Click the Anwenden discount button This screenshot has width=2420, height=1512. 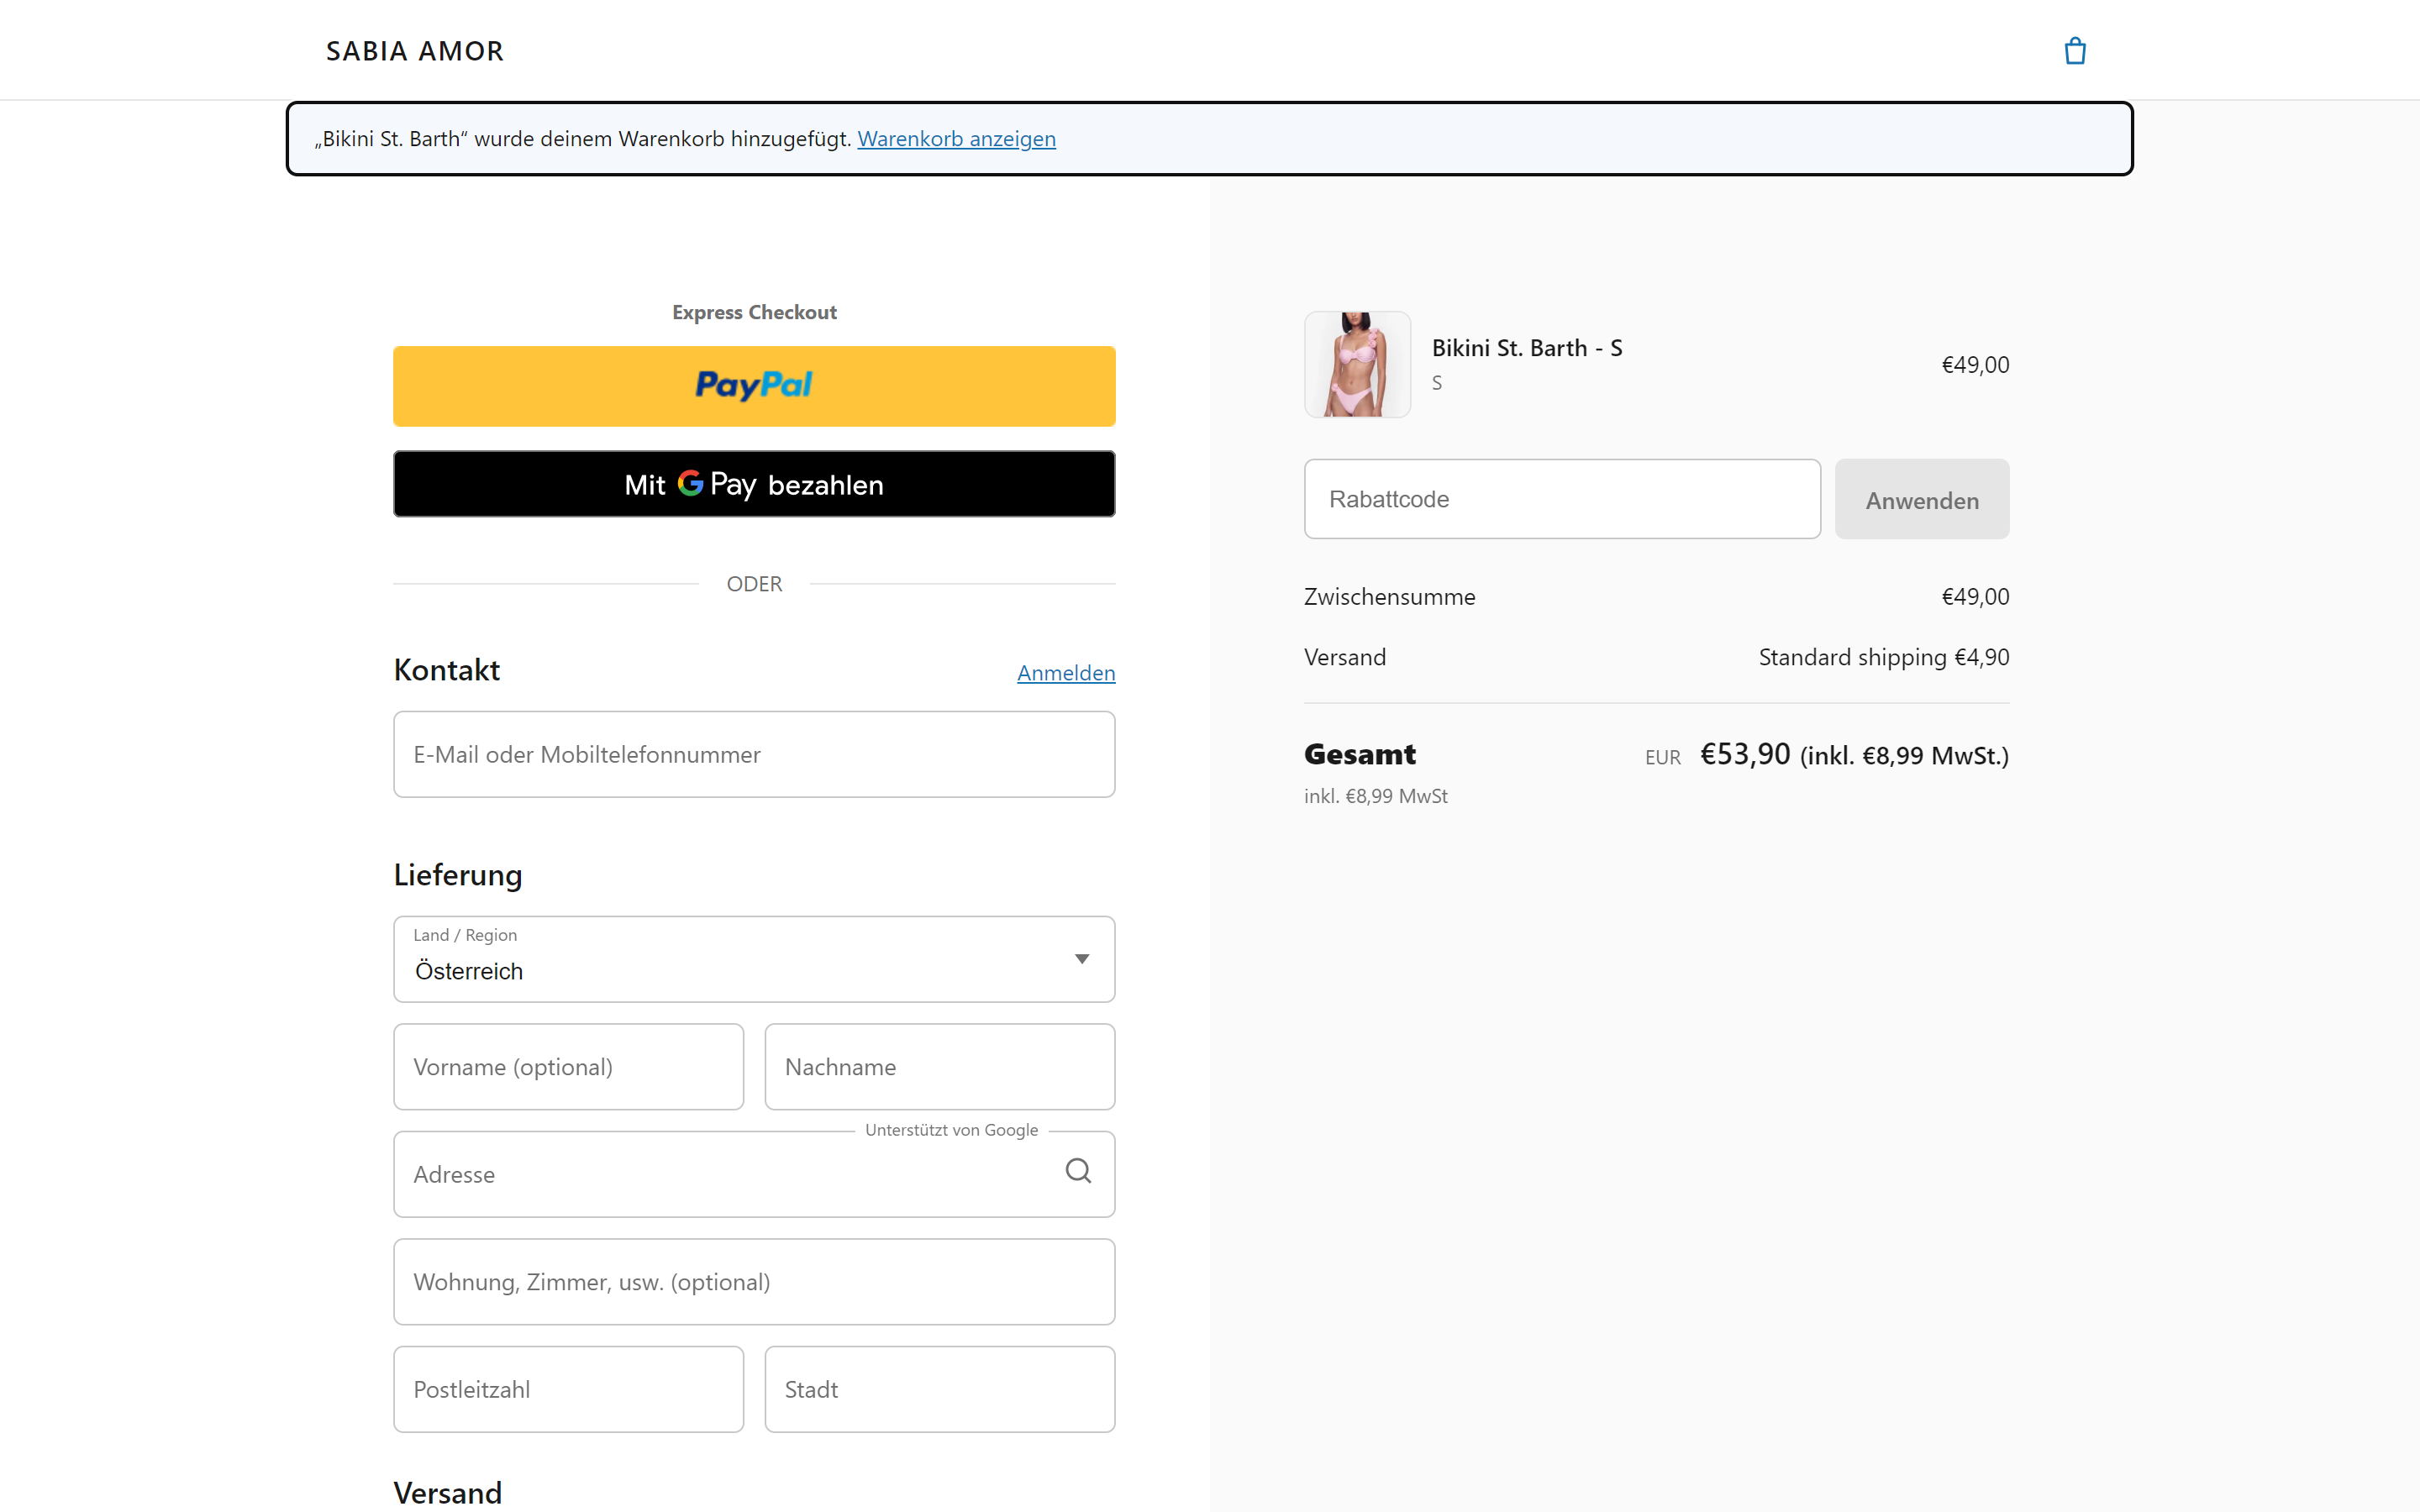[1921, 499]
